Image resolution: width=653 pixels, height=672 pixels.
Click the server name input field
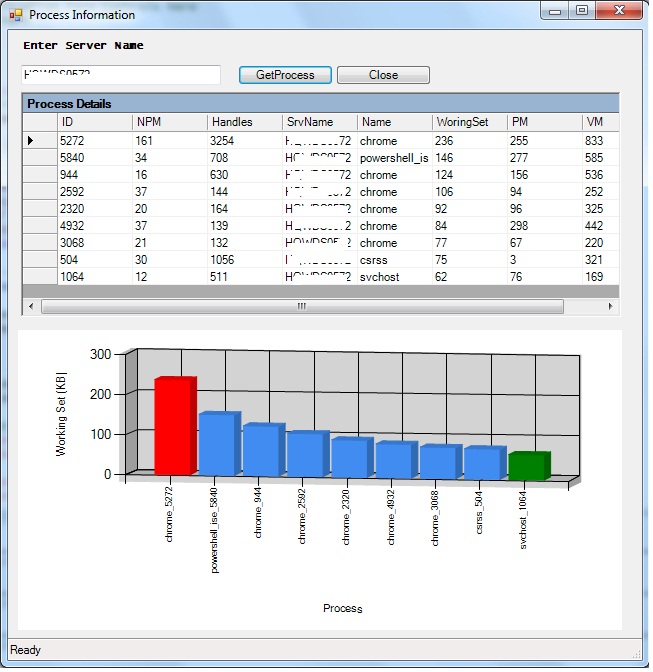(x=120, y=75)
